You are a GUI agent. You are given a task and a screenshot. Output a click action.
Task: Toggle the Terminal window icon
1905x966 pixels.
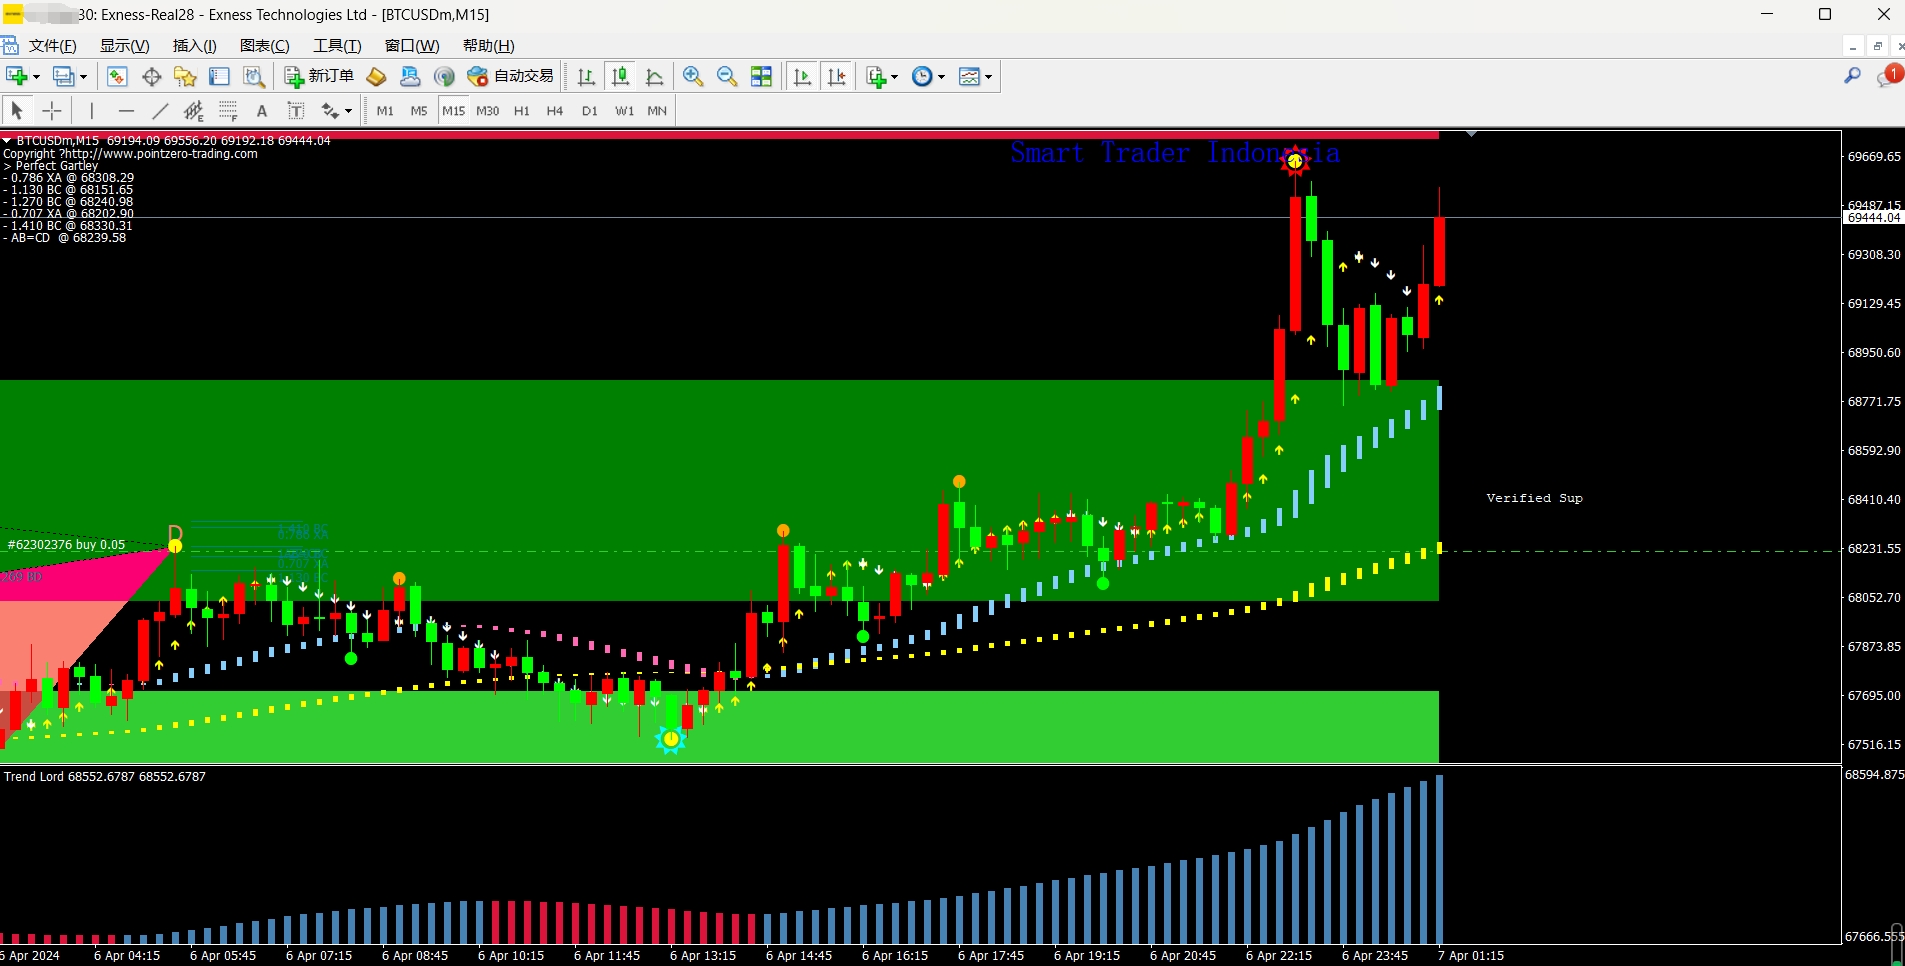219,76
